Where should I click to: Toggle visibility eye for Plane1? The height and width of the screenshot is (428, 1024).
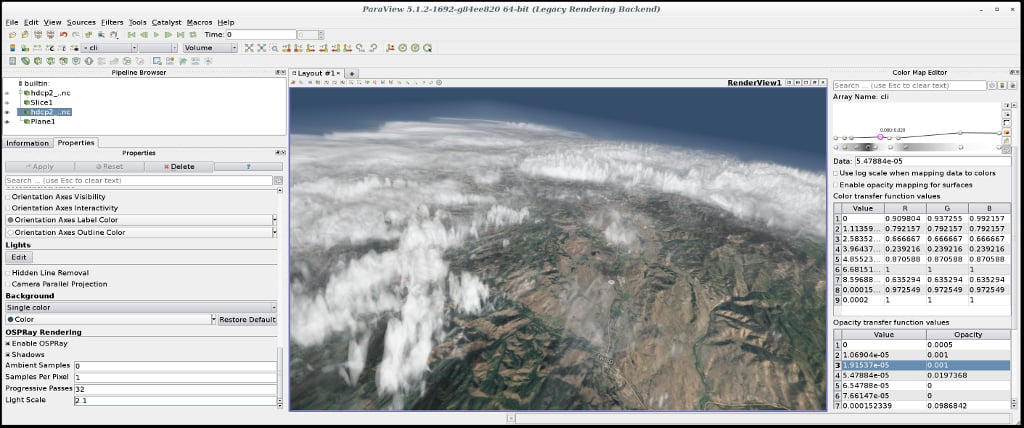(9, 122)
